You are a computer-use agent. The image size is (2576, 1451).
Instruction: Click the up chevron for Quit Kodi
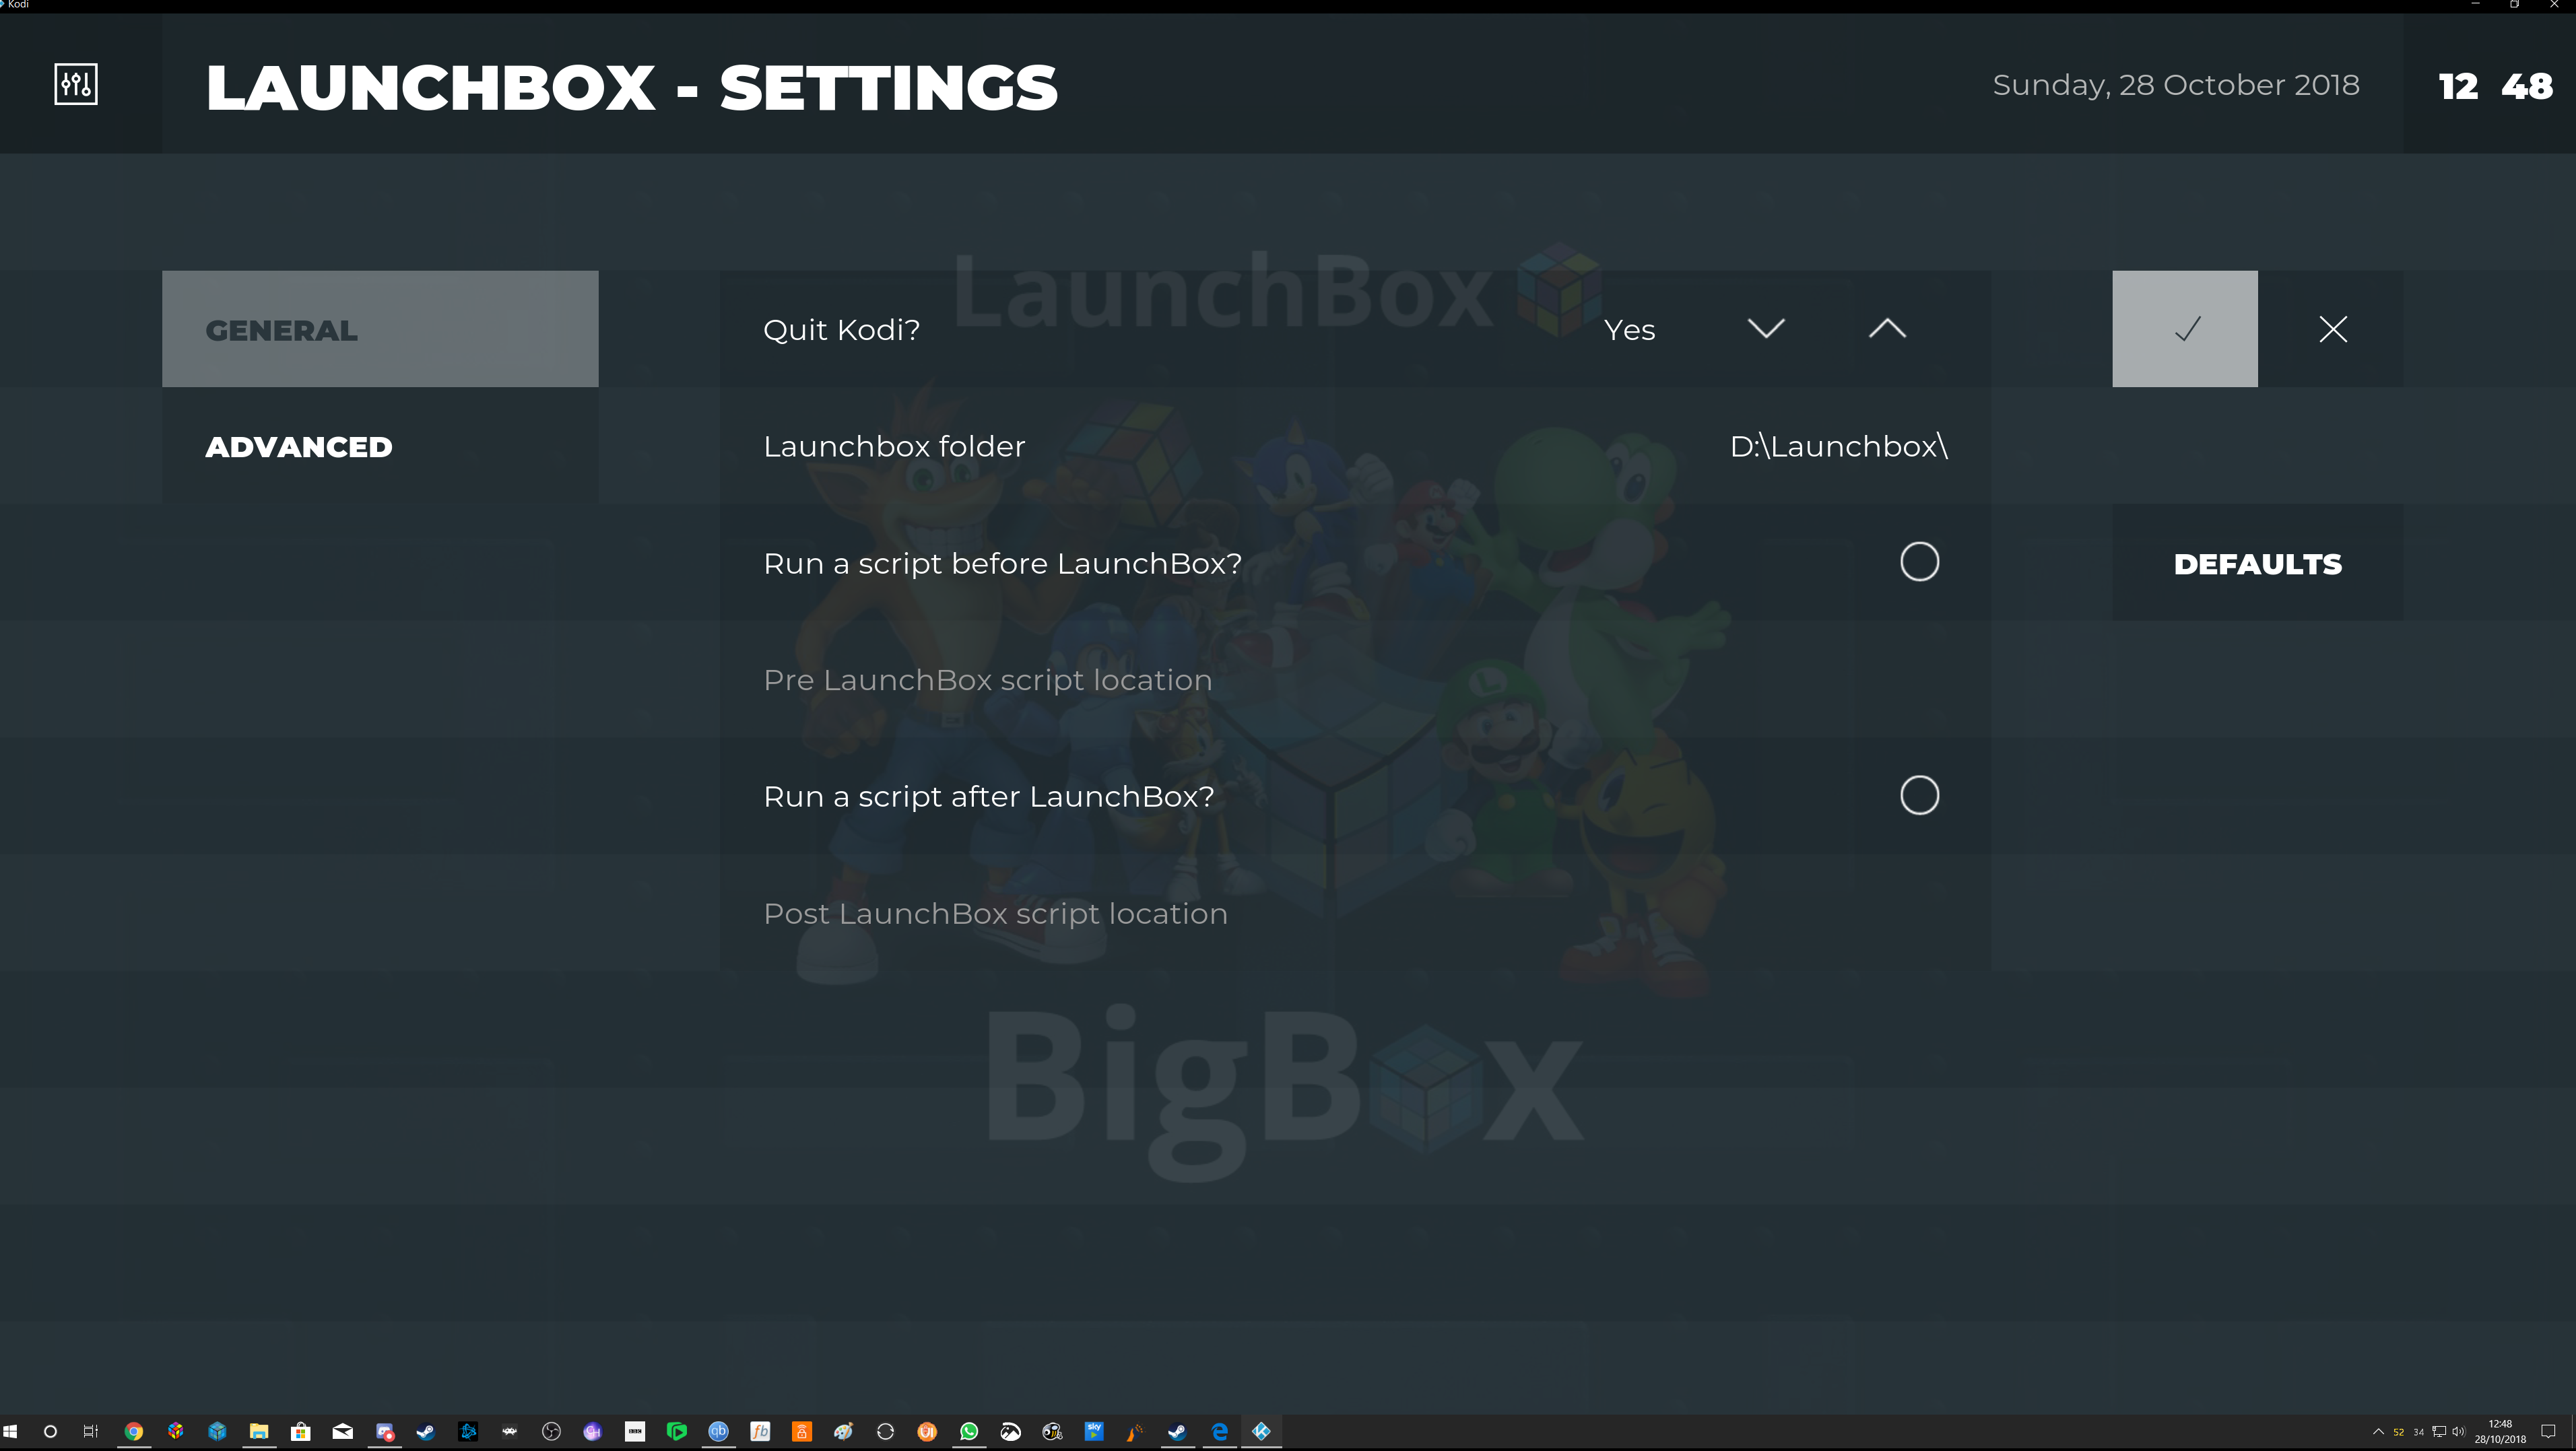click(x=1887, y=329)
